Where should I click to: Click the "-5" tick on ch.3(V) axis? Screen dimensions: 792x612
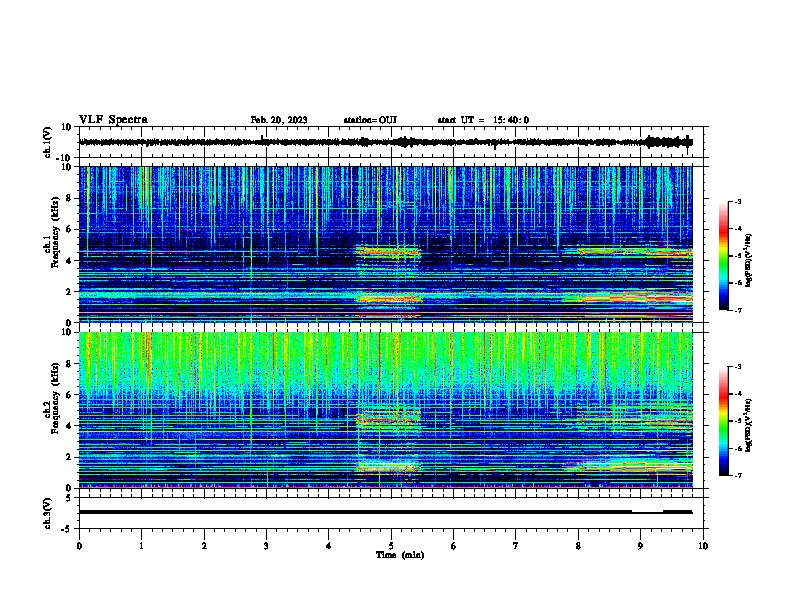point(67,529)
